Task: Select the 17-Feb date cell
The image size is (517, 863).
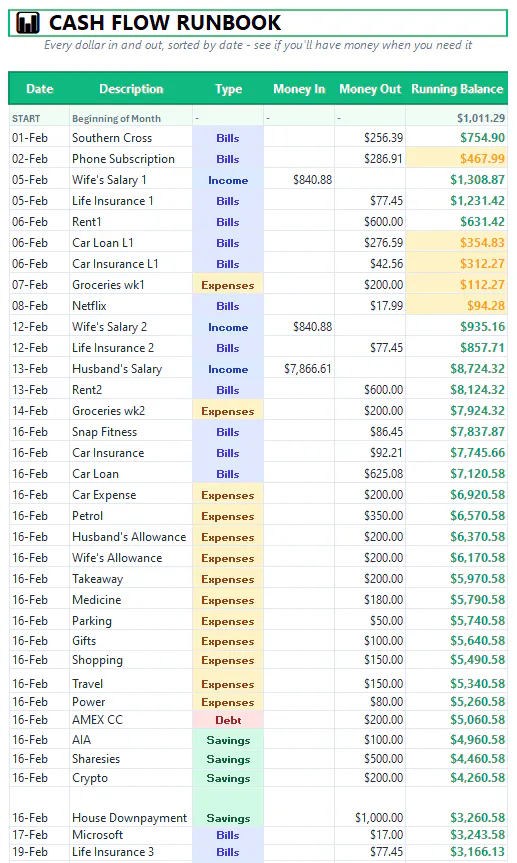Action: pos(39,835)
